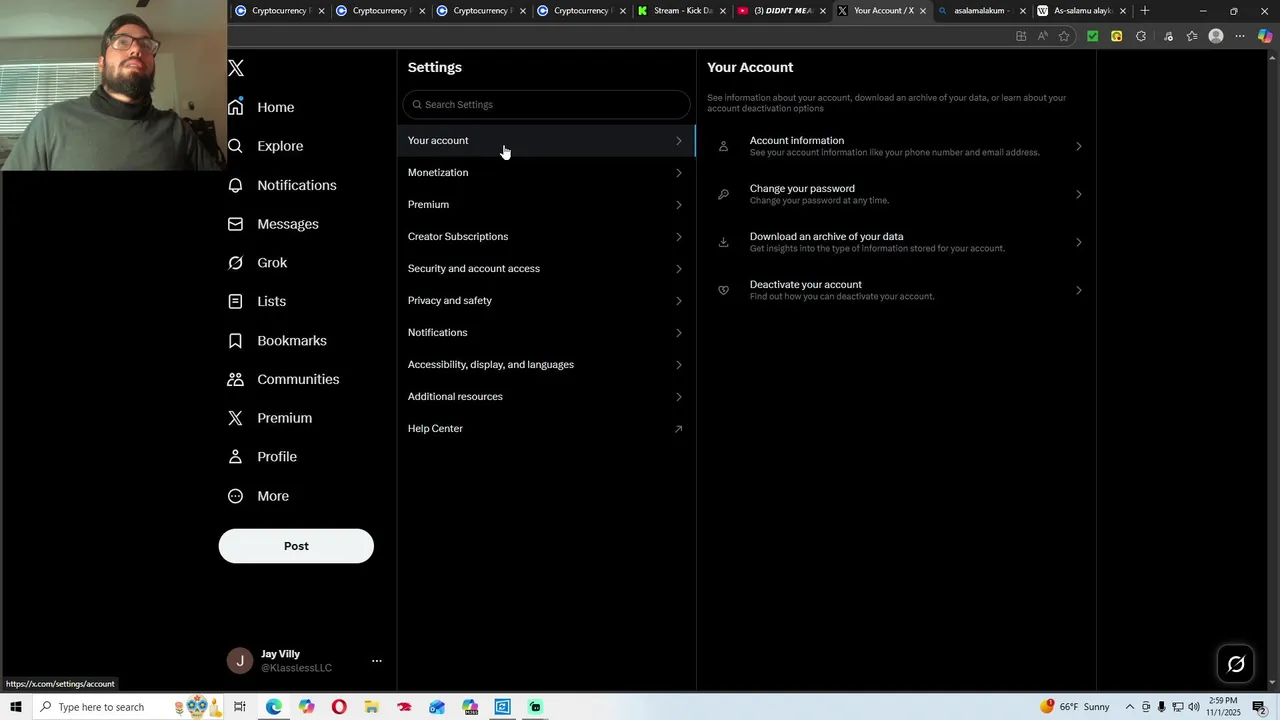Open Grok in the sidebar
The height and width of the screenshot is (720, 1280).
(257, 263)
